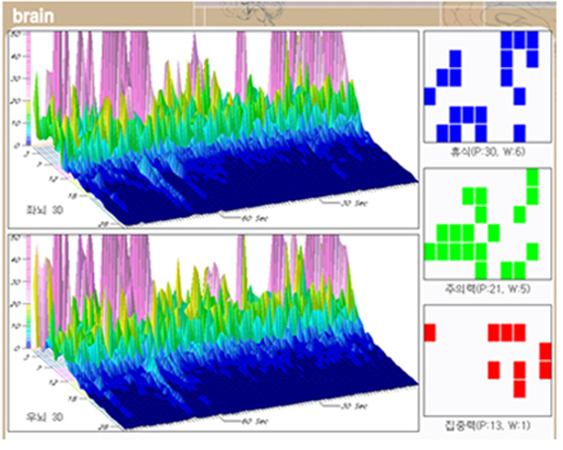
Task: Open the blue rest pattern grid panel
Action: 487,87
